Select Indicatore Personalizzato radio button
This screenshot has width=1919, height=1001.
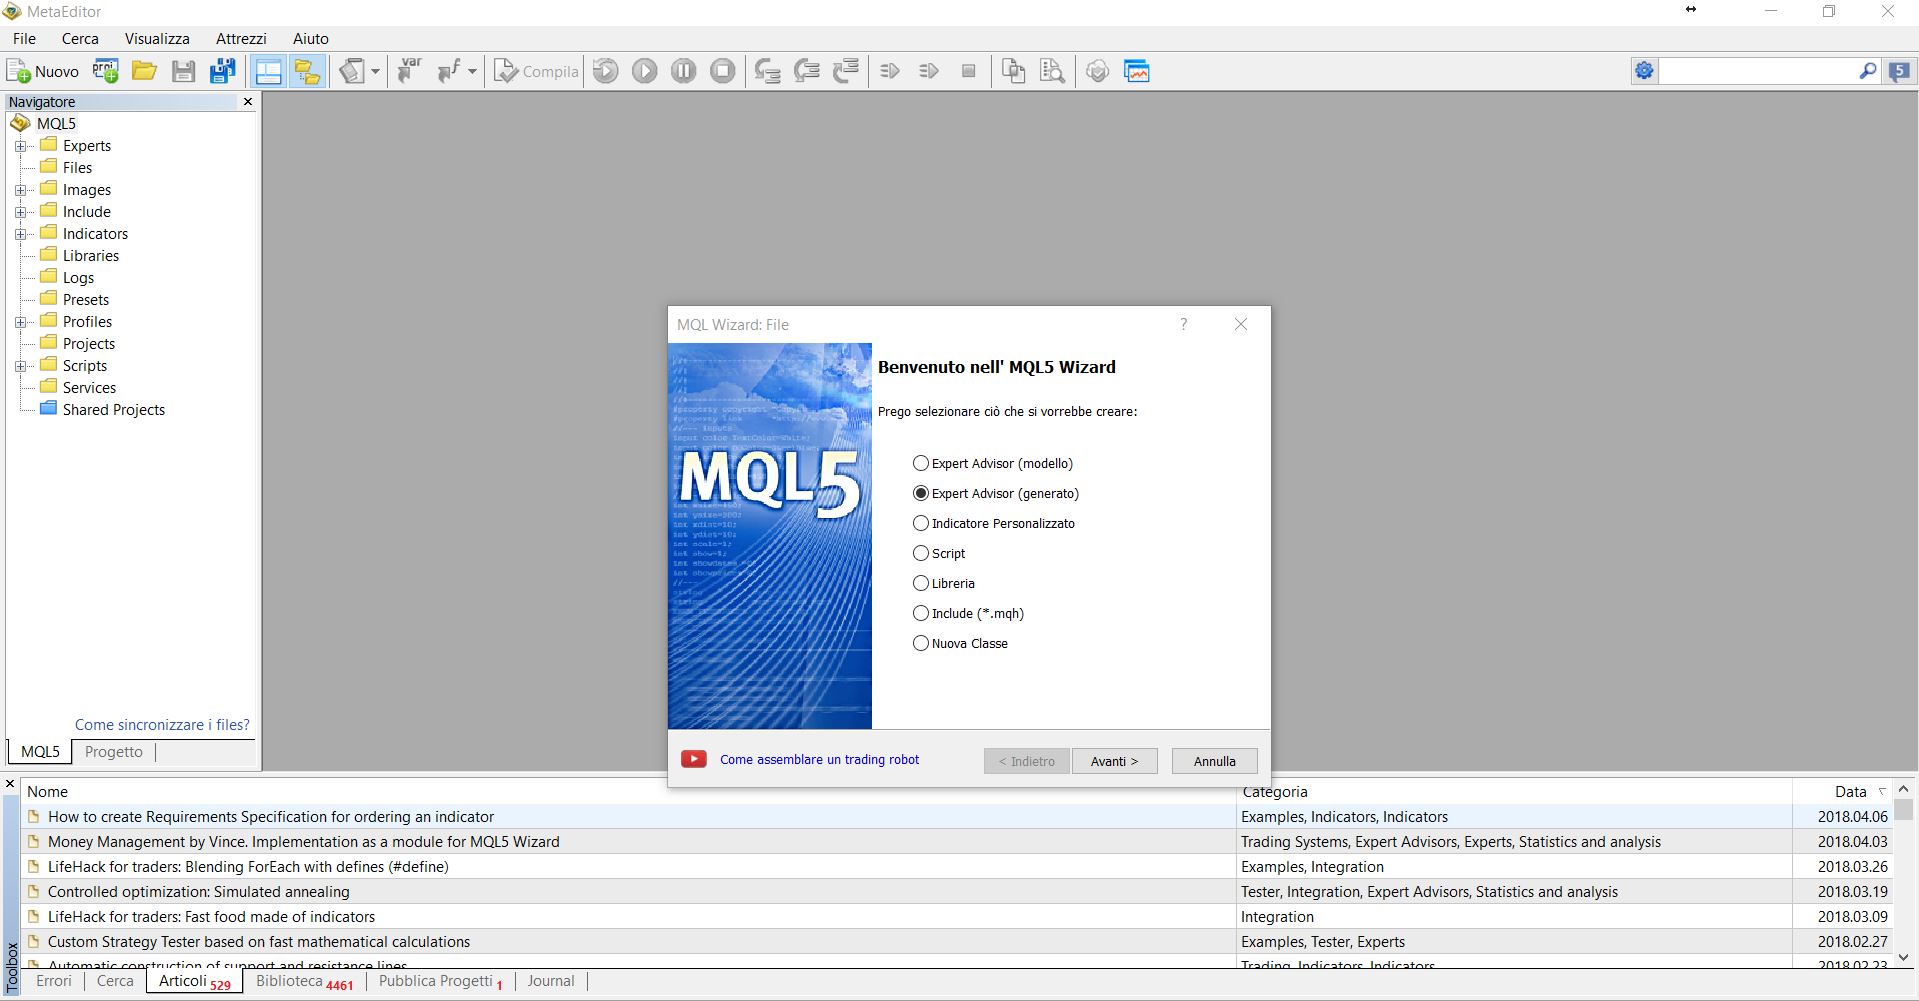pyautogui.click(x=921, y=523)
